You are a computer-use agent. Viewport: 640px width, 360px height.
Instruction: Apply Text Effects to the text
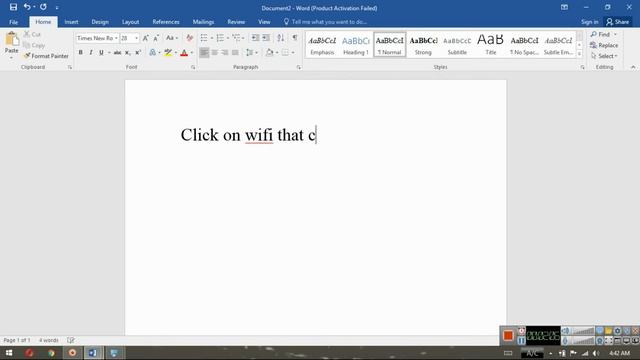152,52
